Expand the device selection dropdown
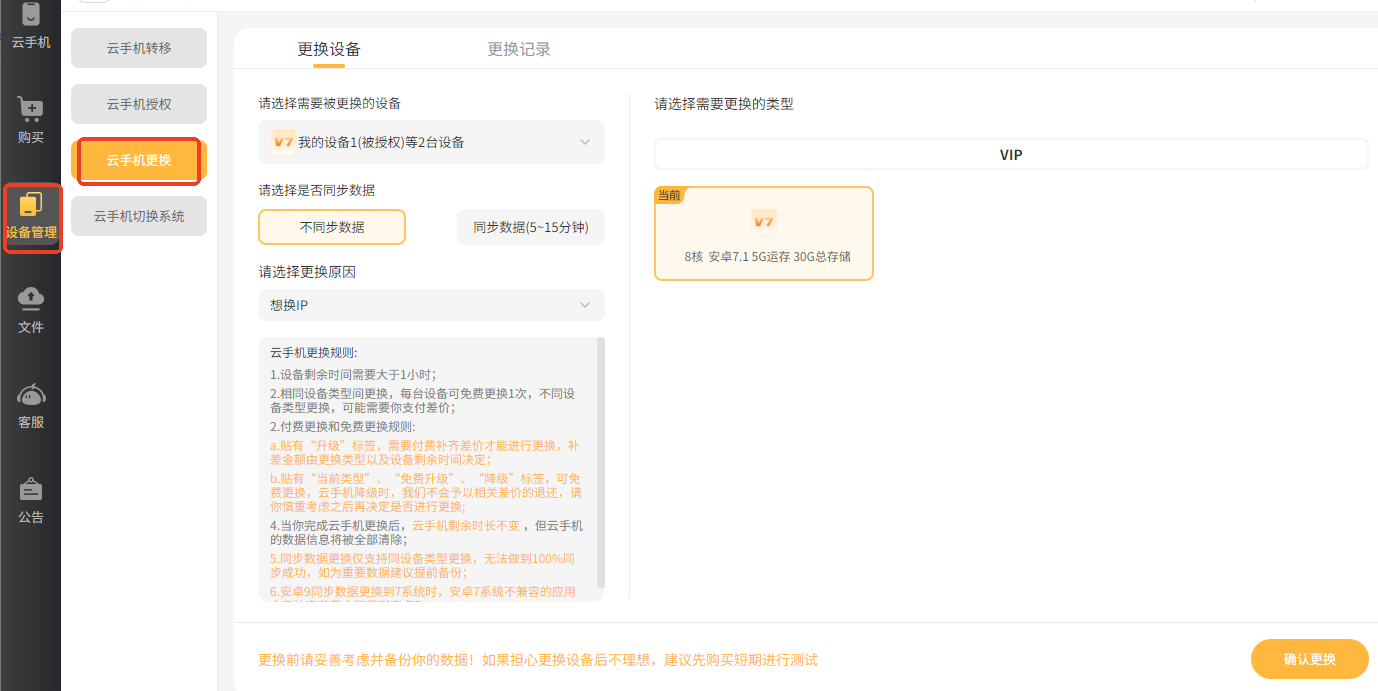Image resolution: width=1378 pixels, height=691 pixels. pyautogui.click(x=585, y=142)
